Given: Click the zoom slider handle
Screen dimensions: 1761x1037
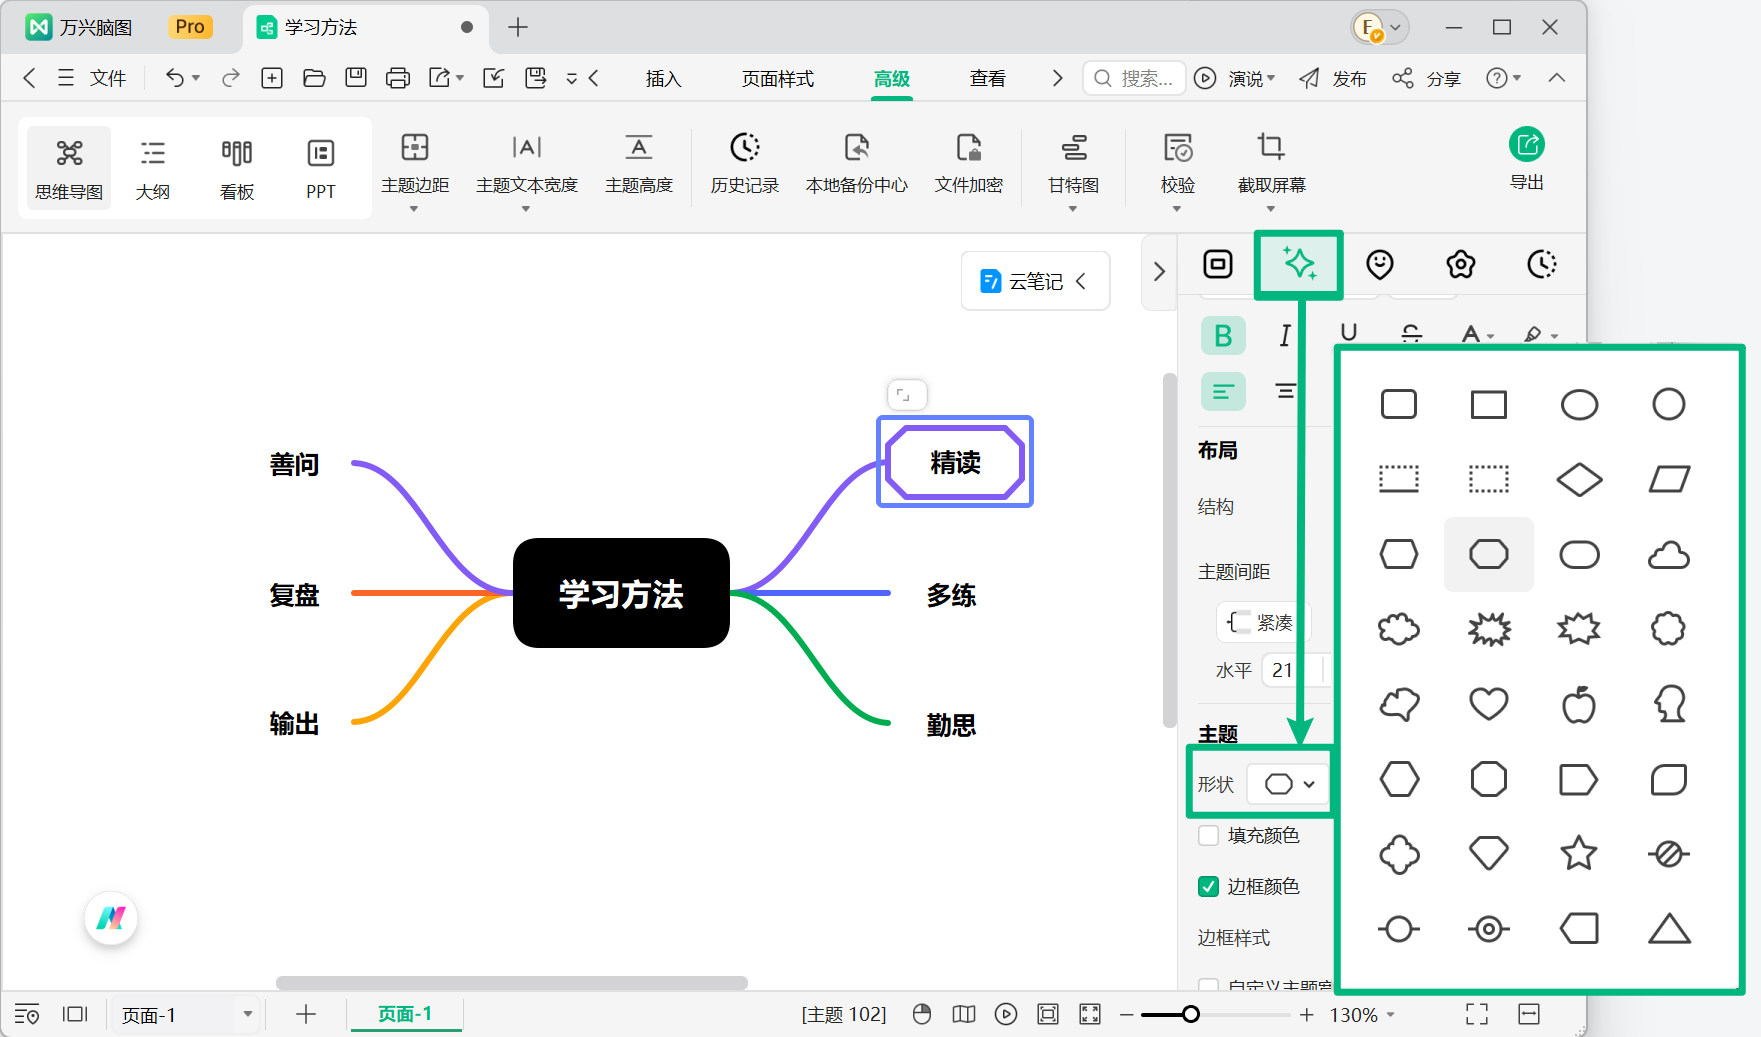Looking at the screenshot, I should pyautogui.click(x=1190, y=1015).
